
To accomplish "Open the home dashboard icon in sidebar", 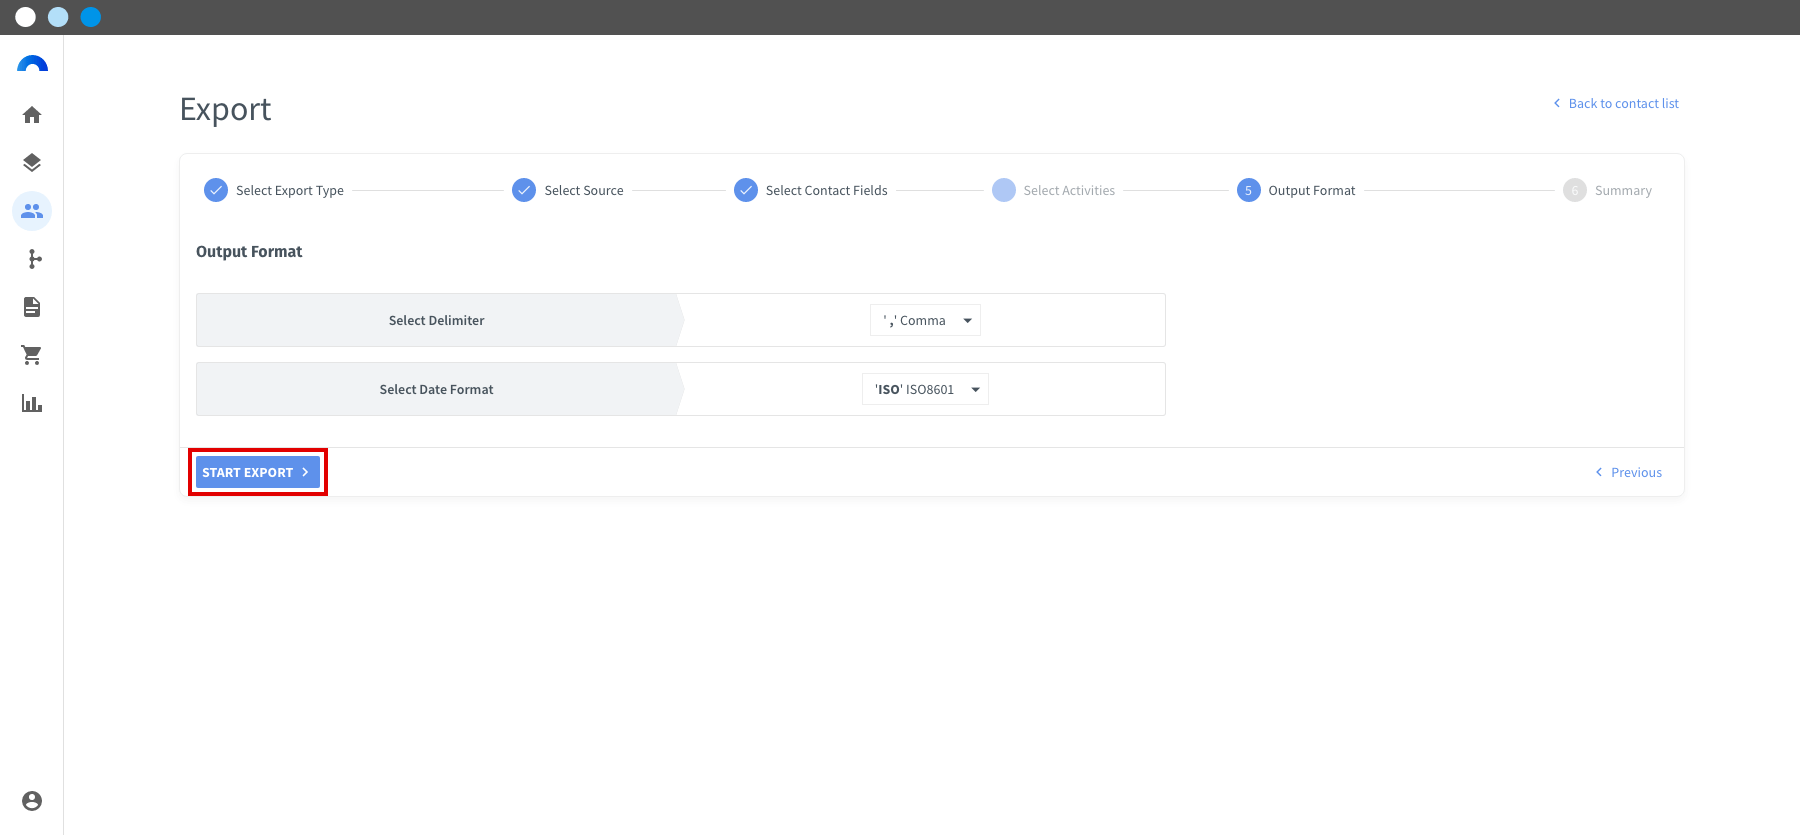I will coord(32,115).
